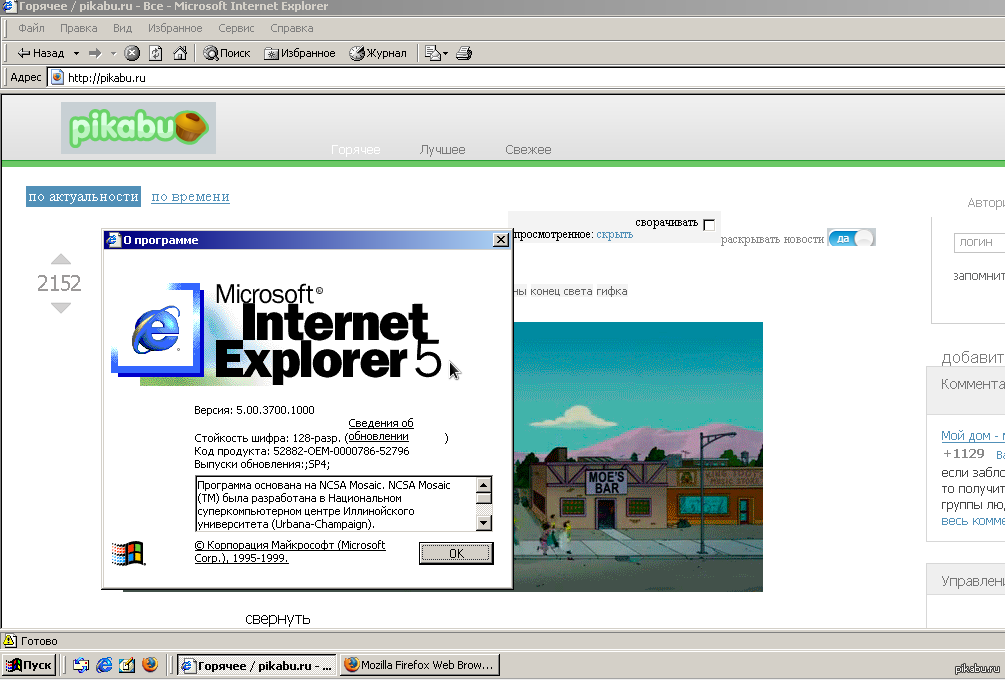The height and width of the screenshot is (680, 1005).
Task: Open the Вид menu
Action: (122, 28)
